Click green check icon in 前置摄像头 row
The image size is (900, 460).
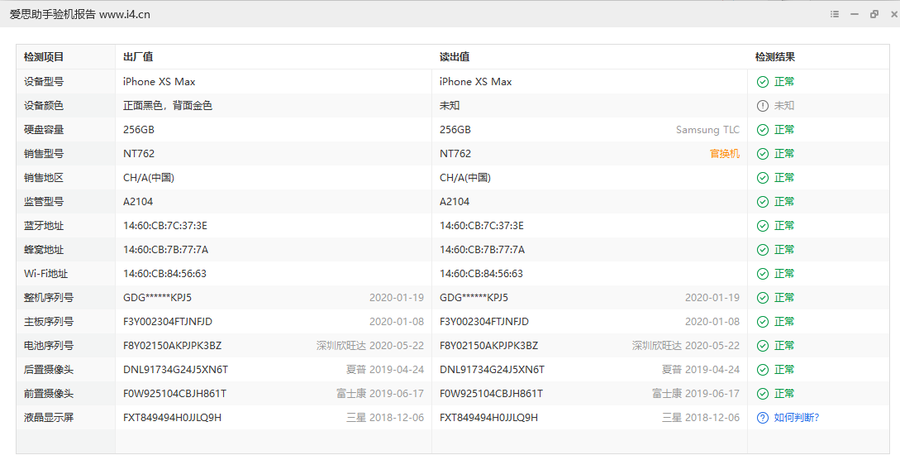pyautogui.click(x=762, y=393)
